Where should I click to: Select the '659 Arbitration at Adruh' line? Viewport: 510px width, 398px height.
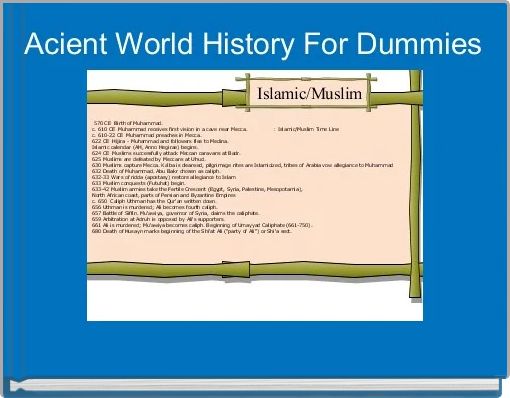[158, 219]
